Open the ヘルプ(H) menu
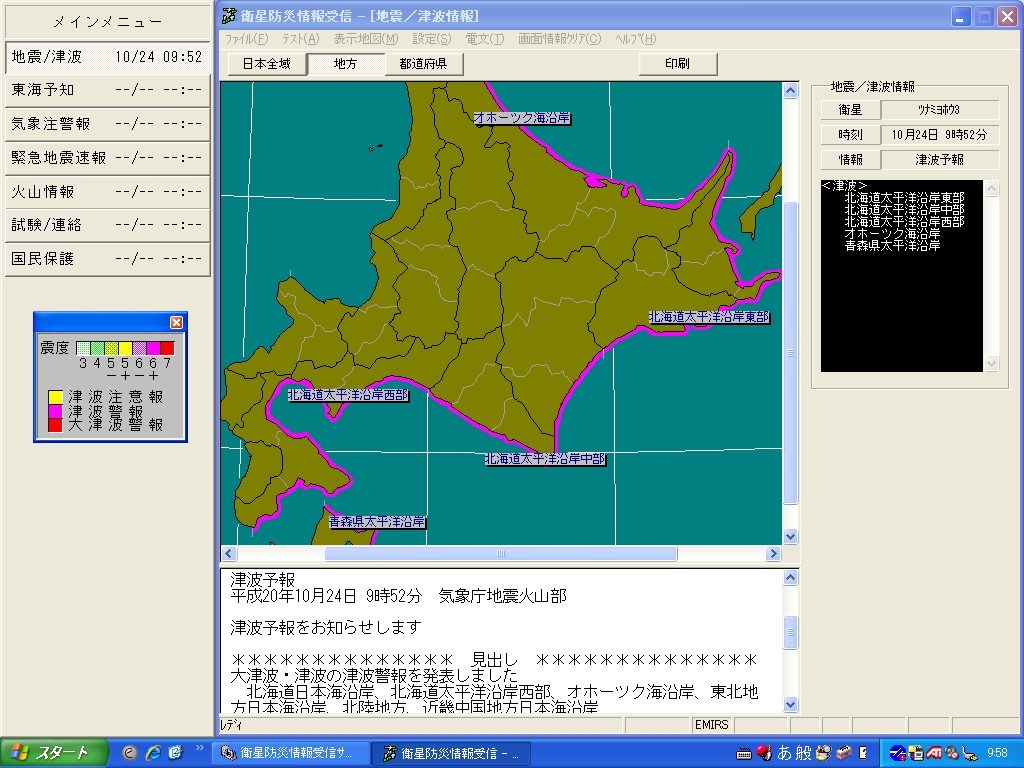 (635, 39)
